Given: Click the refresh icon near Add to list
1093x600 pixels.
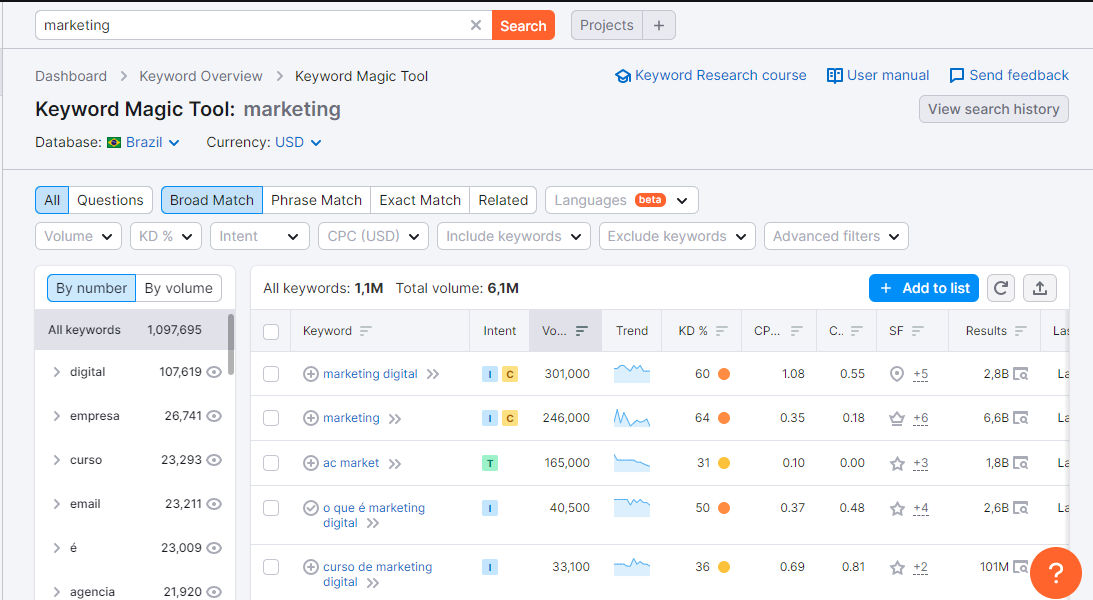Looking at the screenshot, I should 1000,288.
